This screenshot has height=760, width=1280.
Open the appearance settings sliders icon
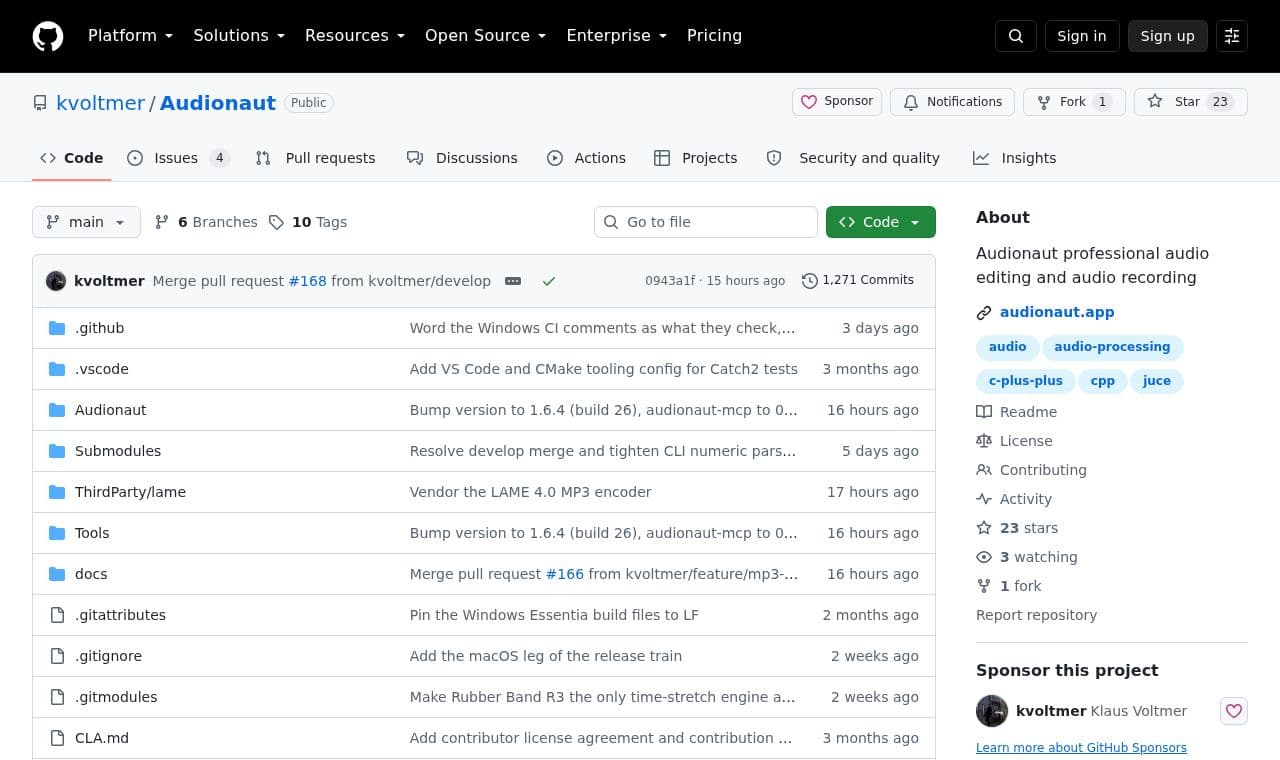(1232, 36)
